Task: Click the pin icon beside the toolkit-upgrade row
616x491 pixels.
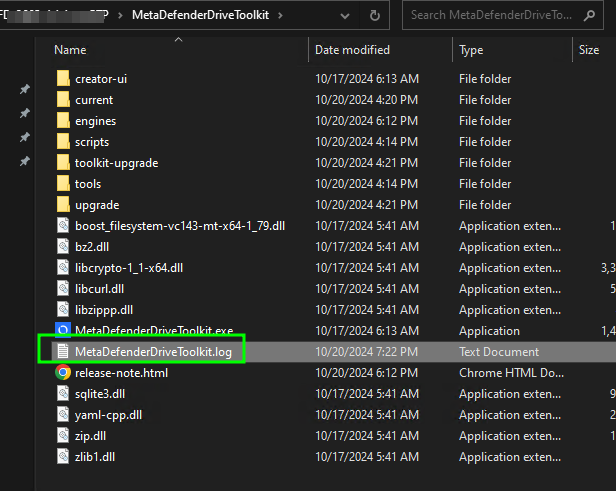Action: pos(25,161)
